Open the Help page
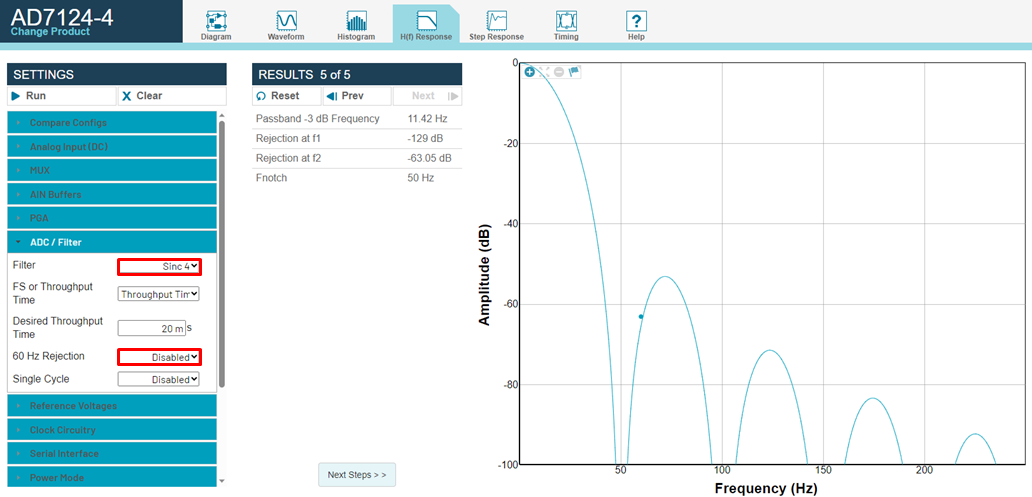1032x497 pixels. point(636,24)
